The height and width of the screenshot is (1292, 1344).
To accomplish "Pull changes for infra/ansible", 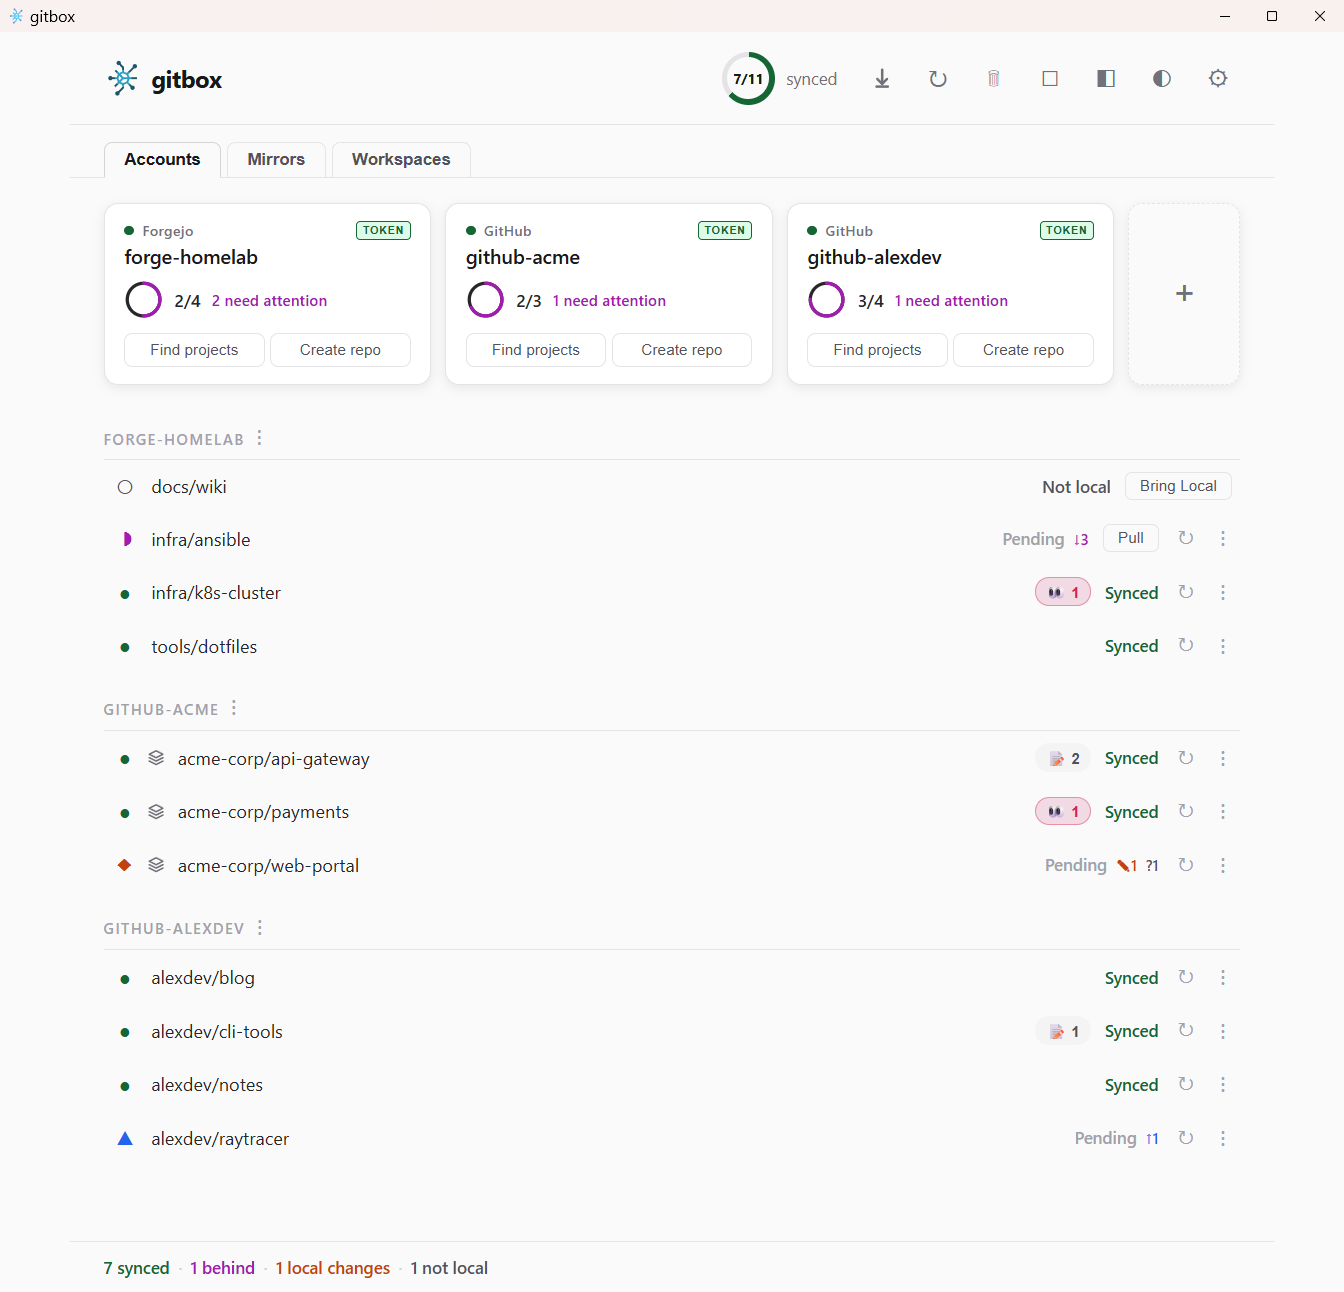I will 1131,538.
